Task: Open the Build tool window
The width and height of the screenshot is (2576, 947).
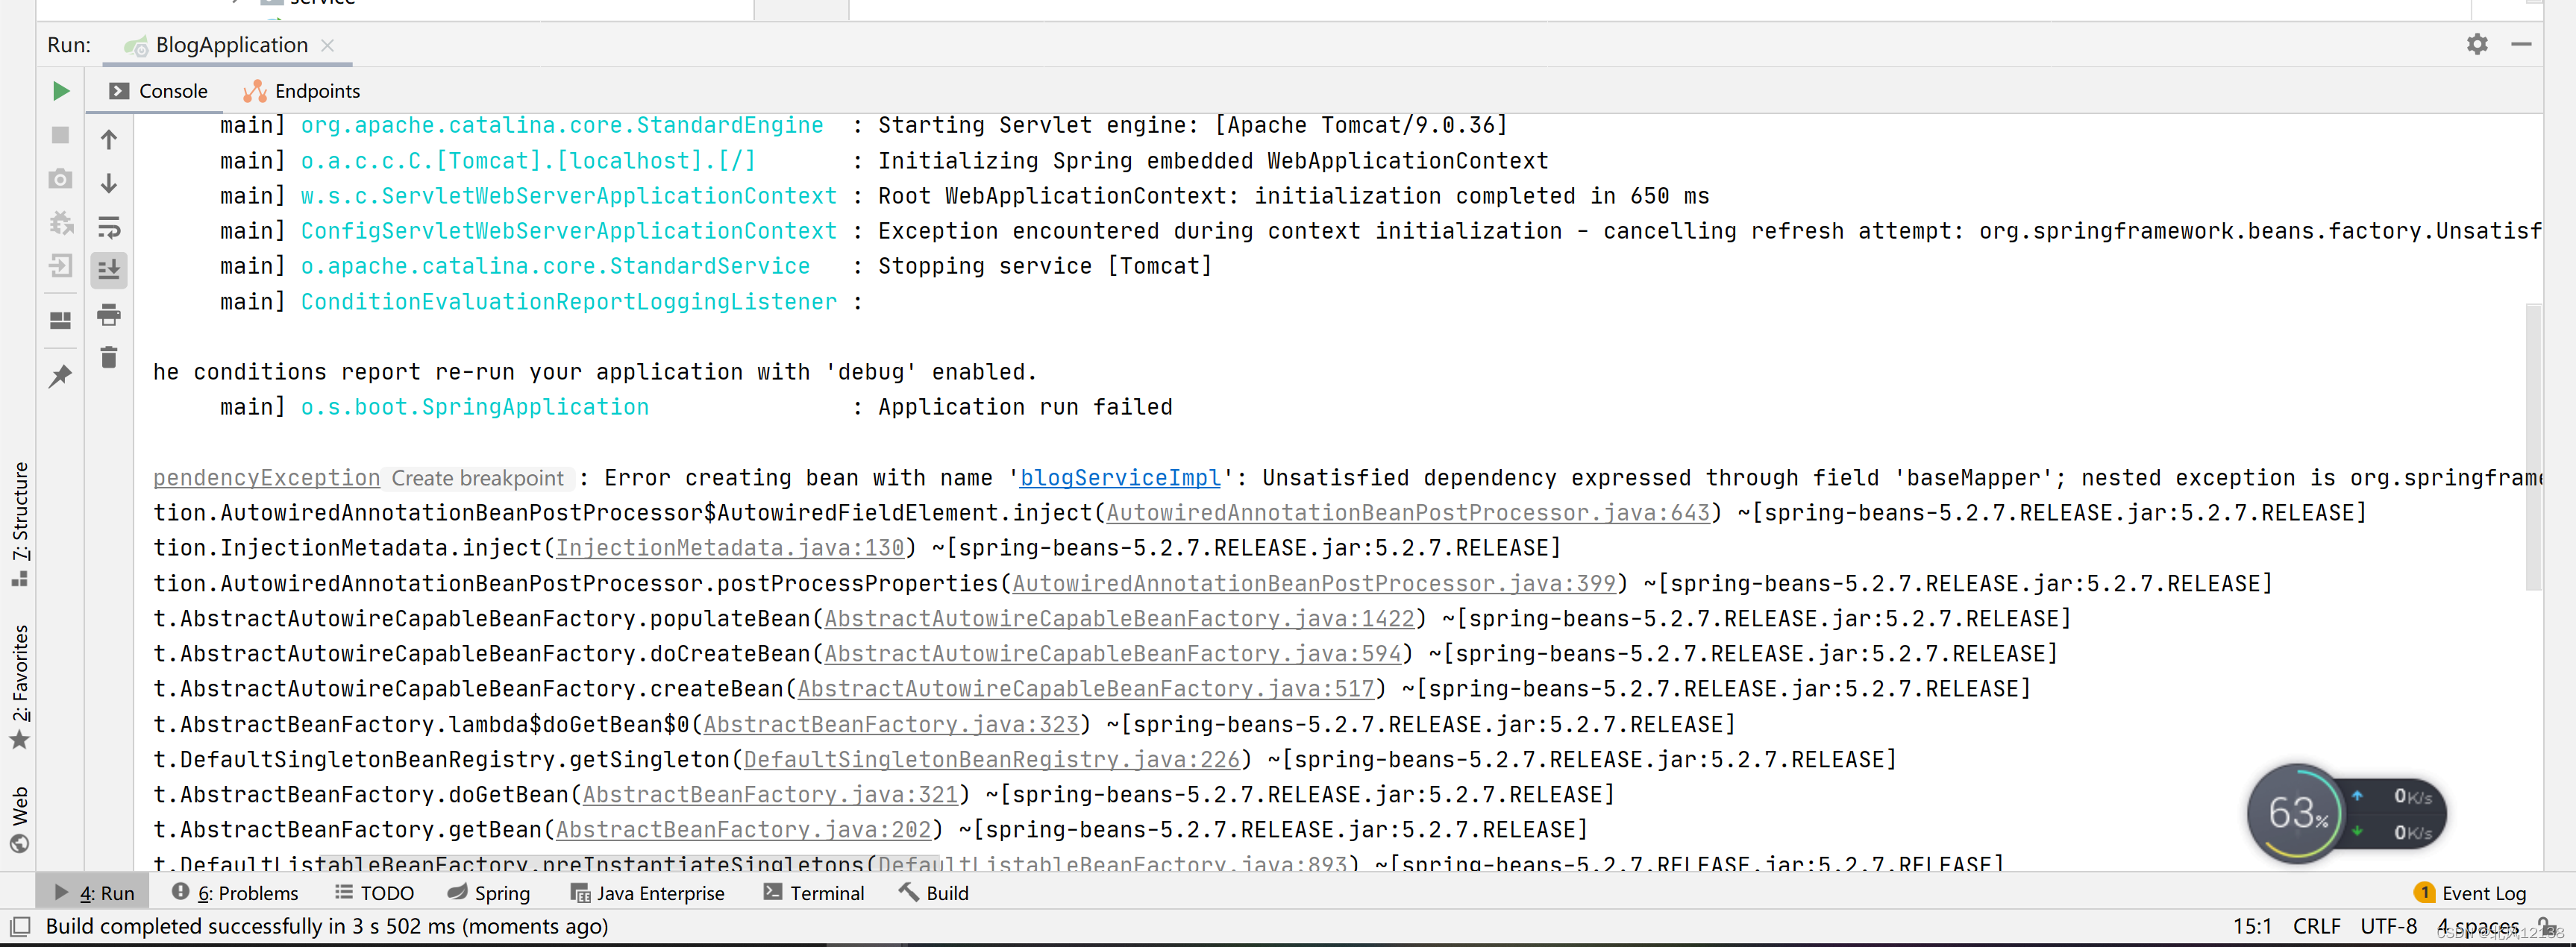Action: (x=934, y=893)
